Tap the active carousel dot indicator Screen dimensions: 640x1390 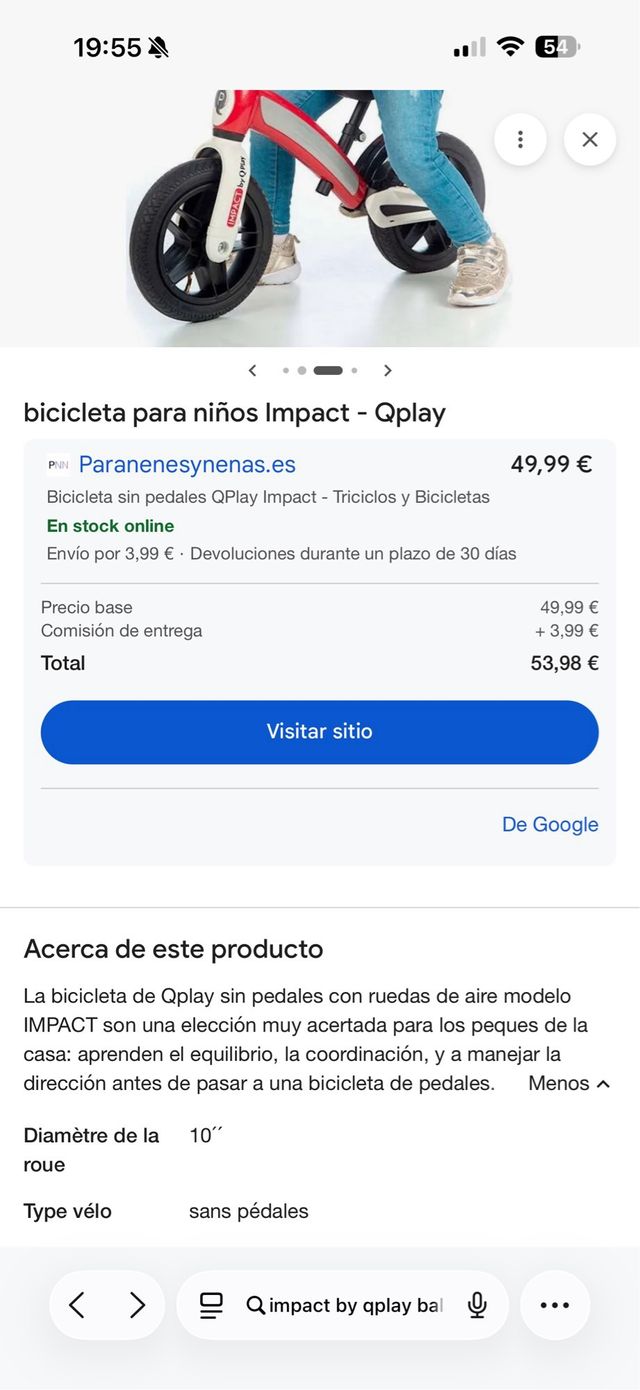click(326, 370)
